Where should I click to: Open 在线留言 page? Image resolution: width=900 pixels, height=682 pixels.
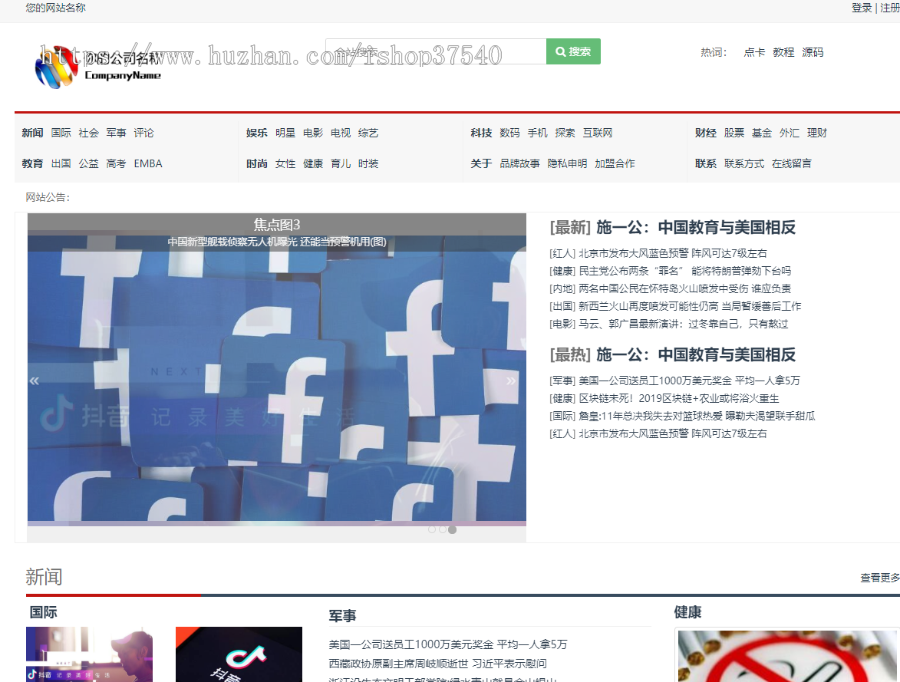pos(792,164)
